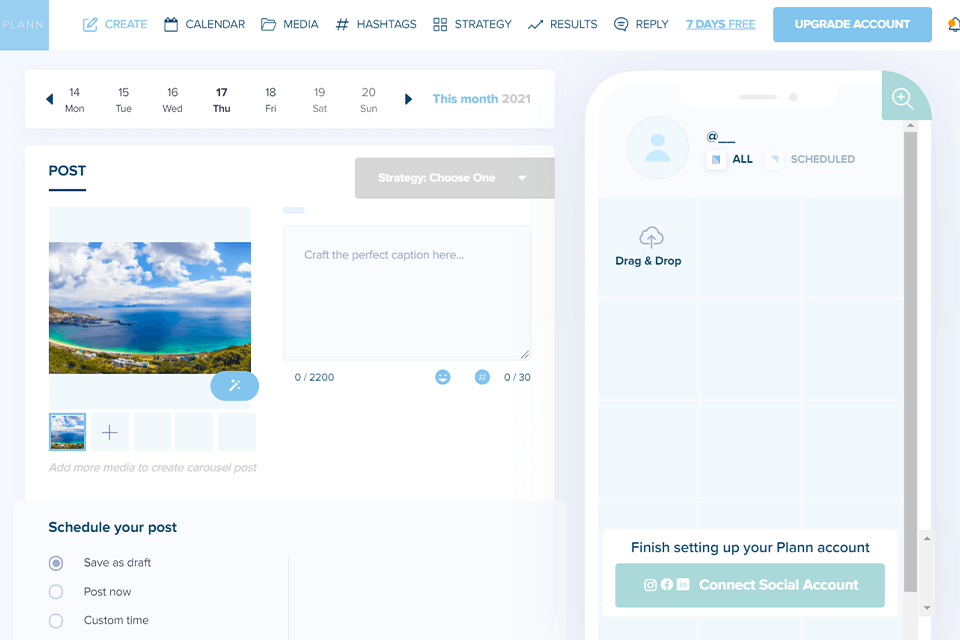
Task: Click the Plann logo
Action: (24, 24)
